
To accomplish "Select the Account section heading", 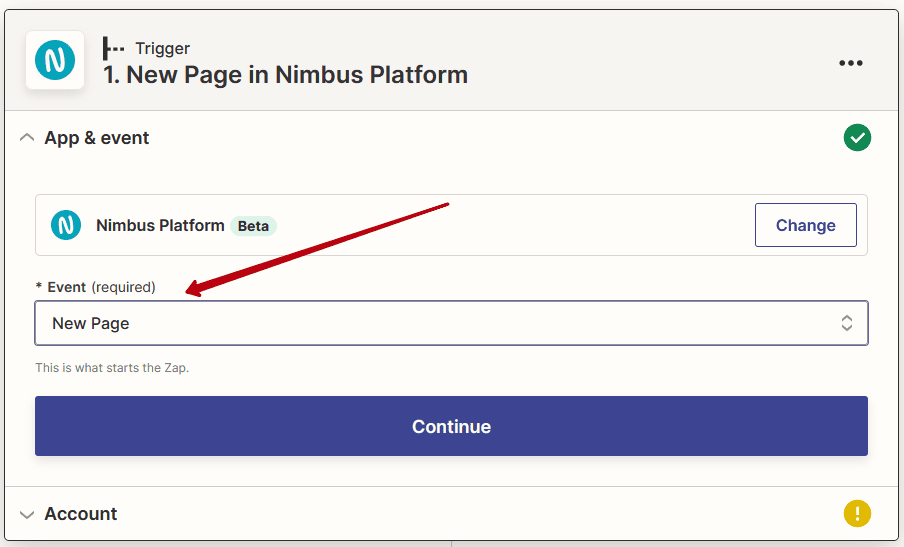I will click(81, 514).
